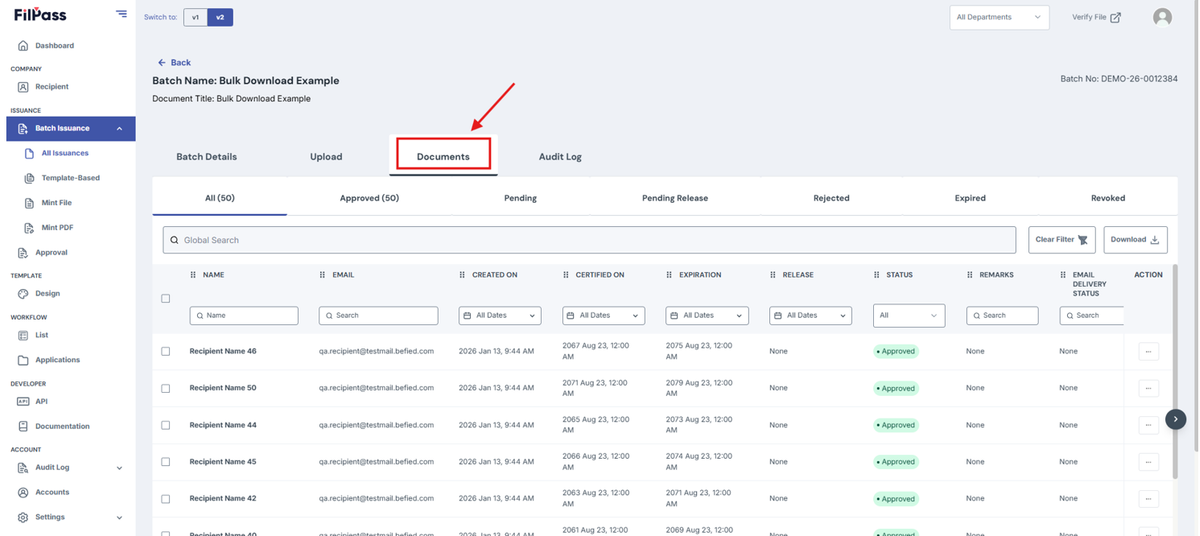Switch to version v1
This screenshot has width=1200, height=536.
[x=196, y=17]
